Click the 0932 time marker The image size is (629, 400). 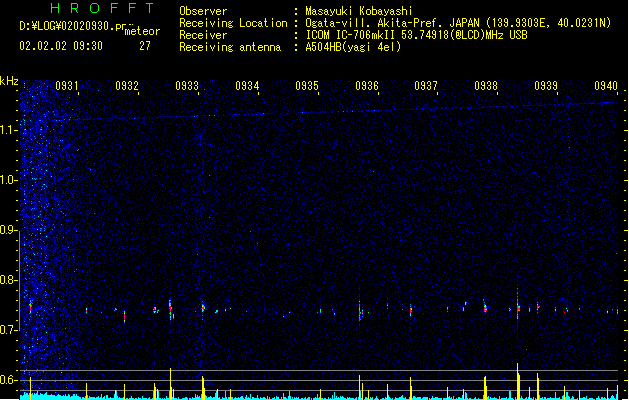click(127, 86)
